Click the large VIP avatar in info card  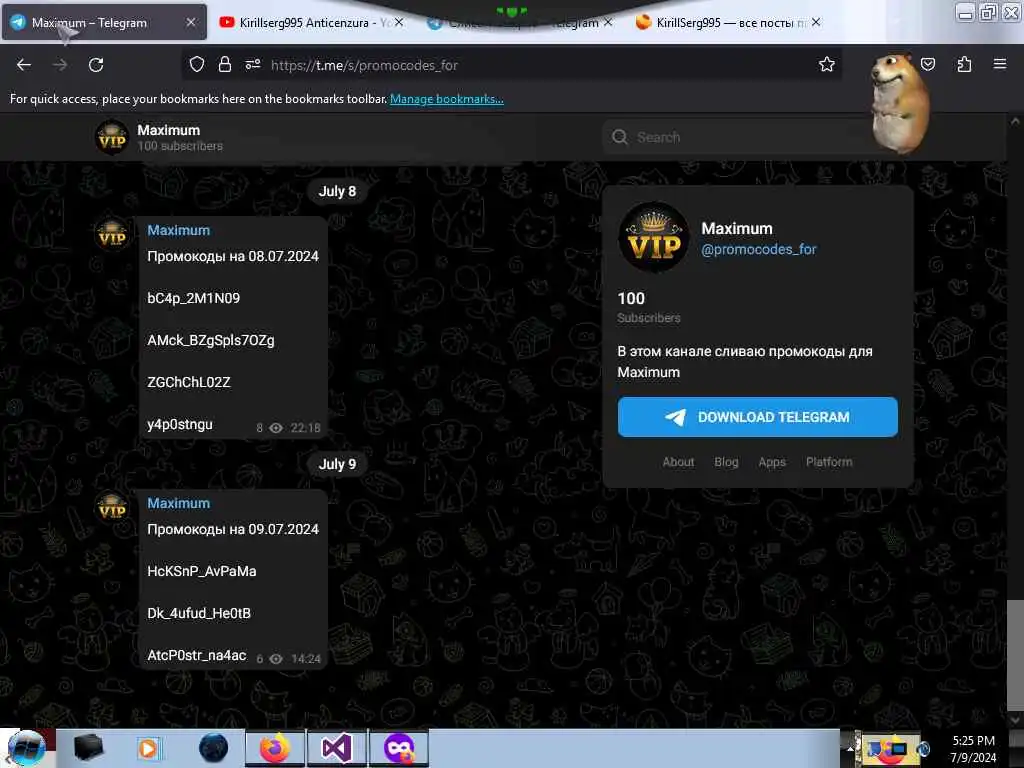654,238
